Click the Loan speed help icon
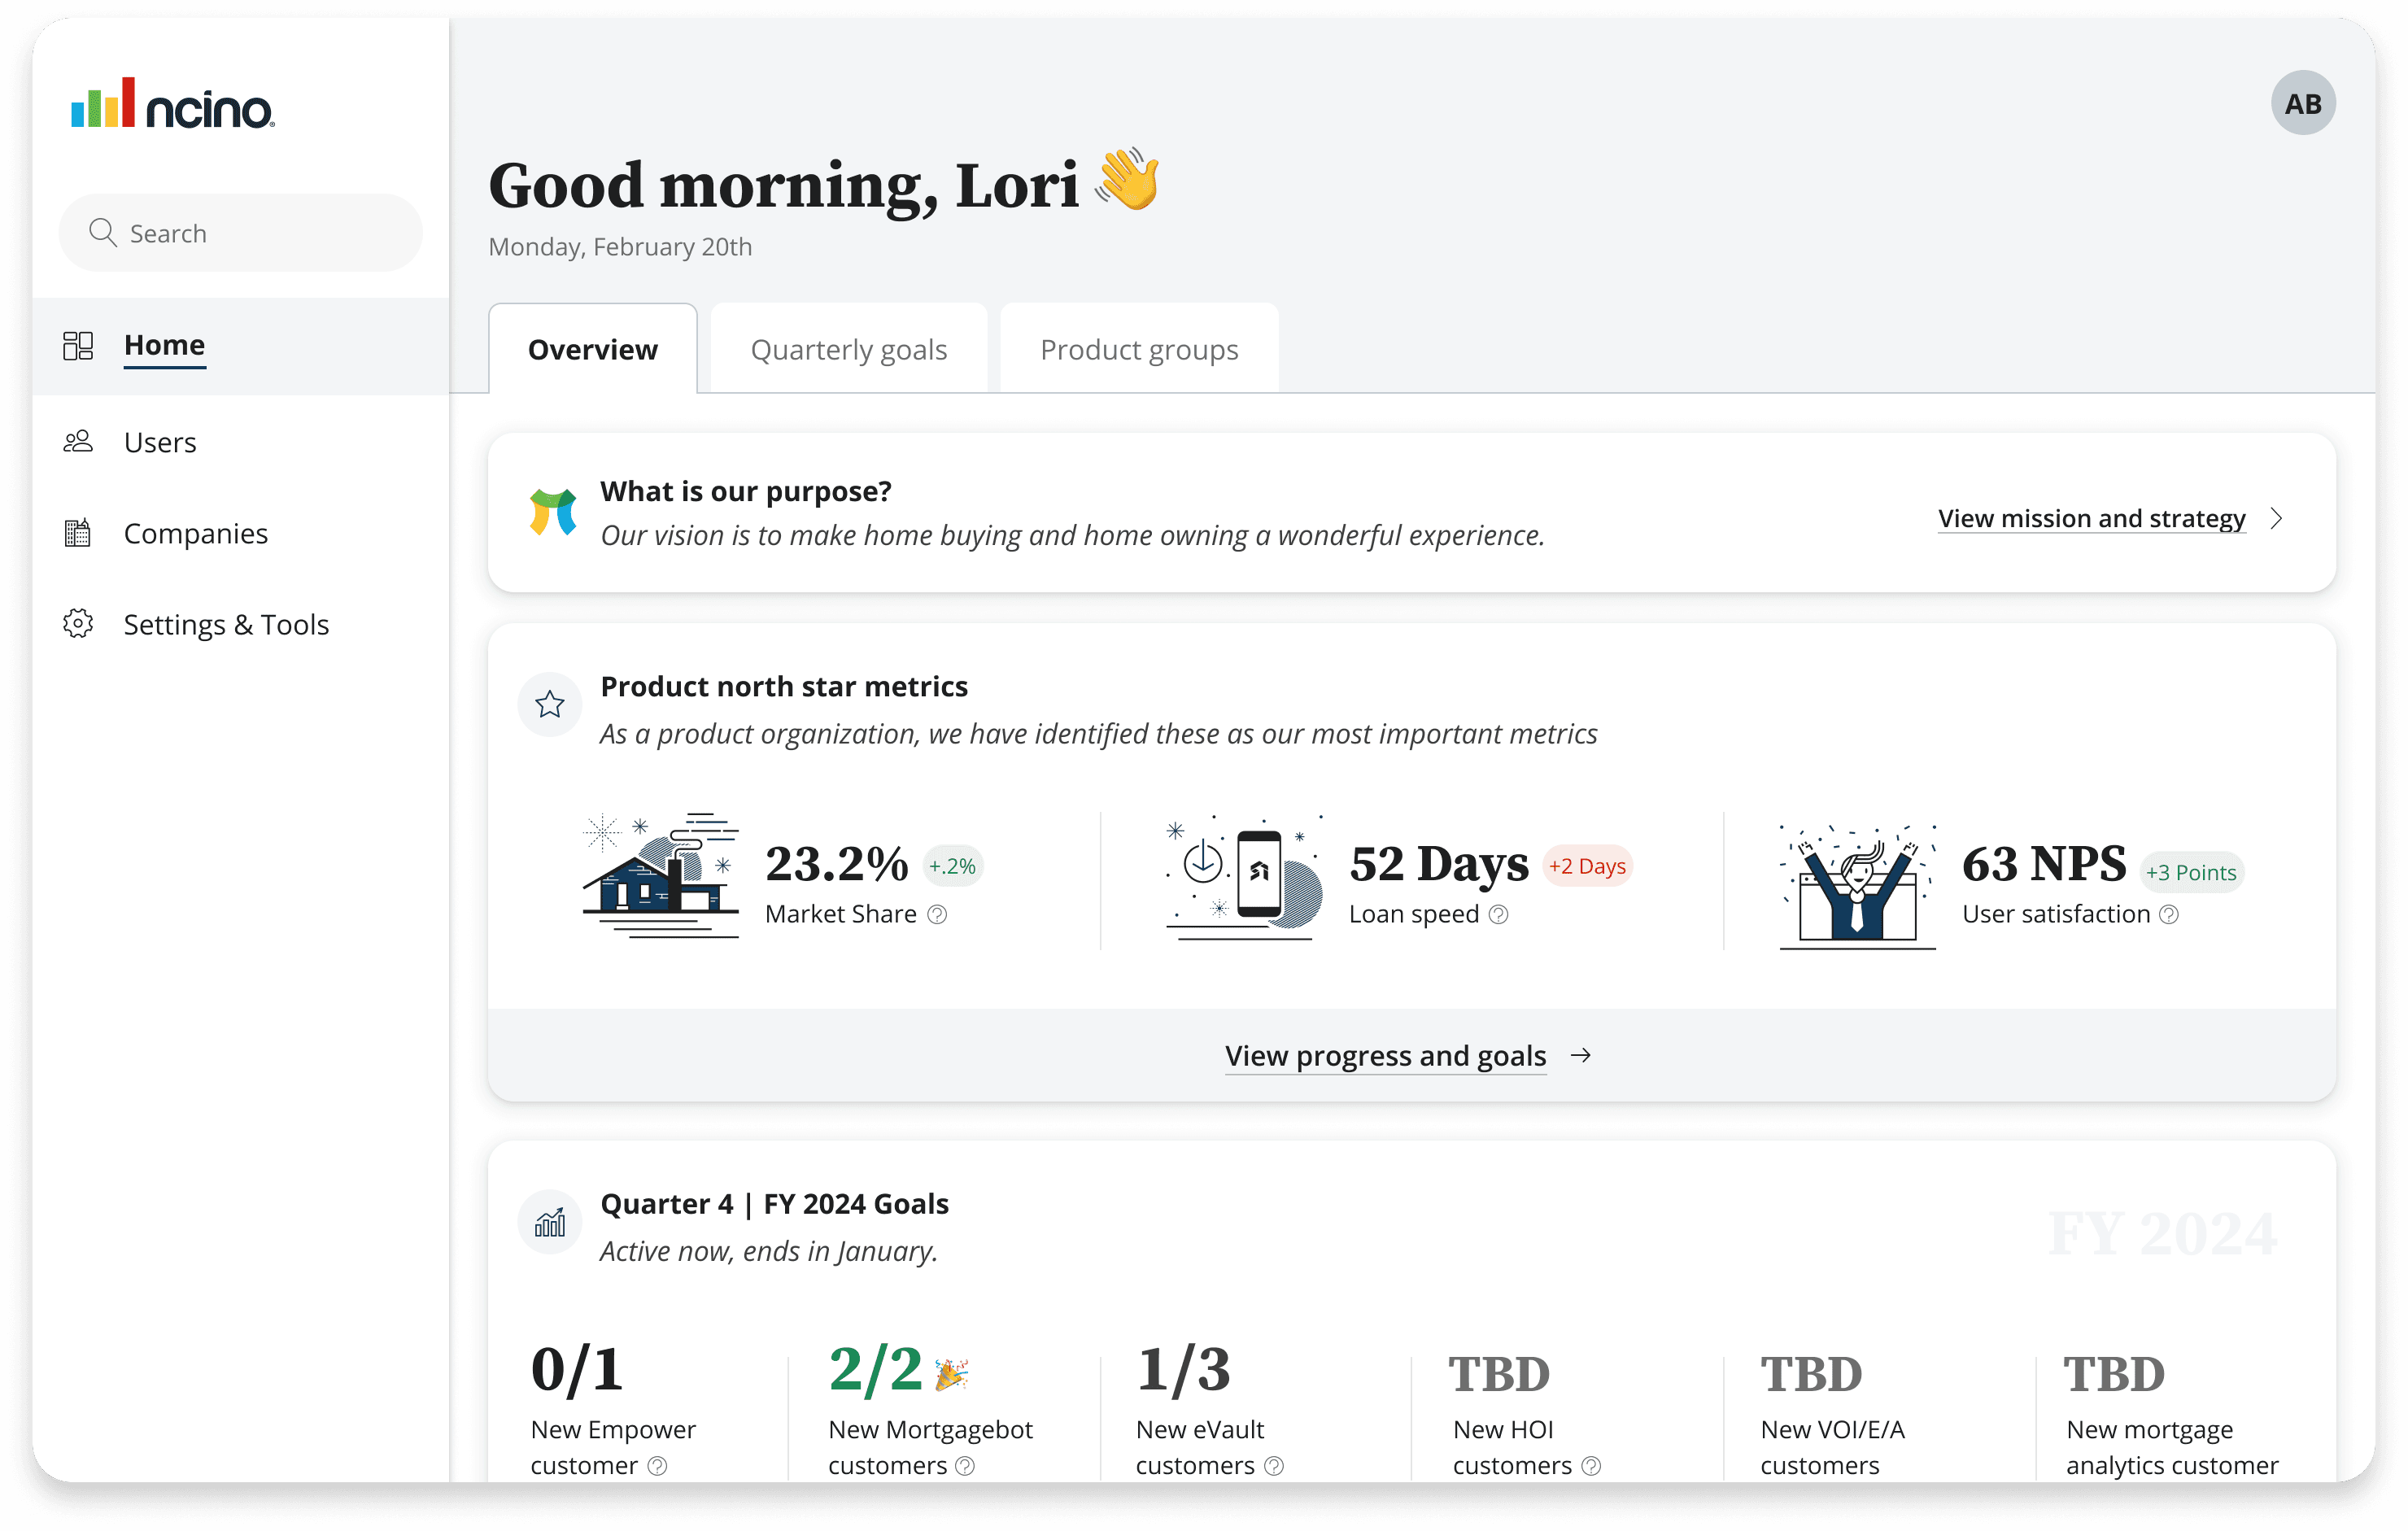The width and height of the screenshot is (2408, 1531). (1498, 915)
